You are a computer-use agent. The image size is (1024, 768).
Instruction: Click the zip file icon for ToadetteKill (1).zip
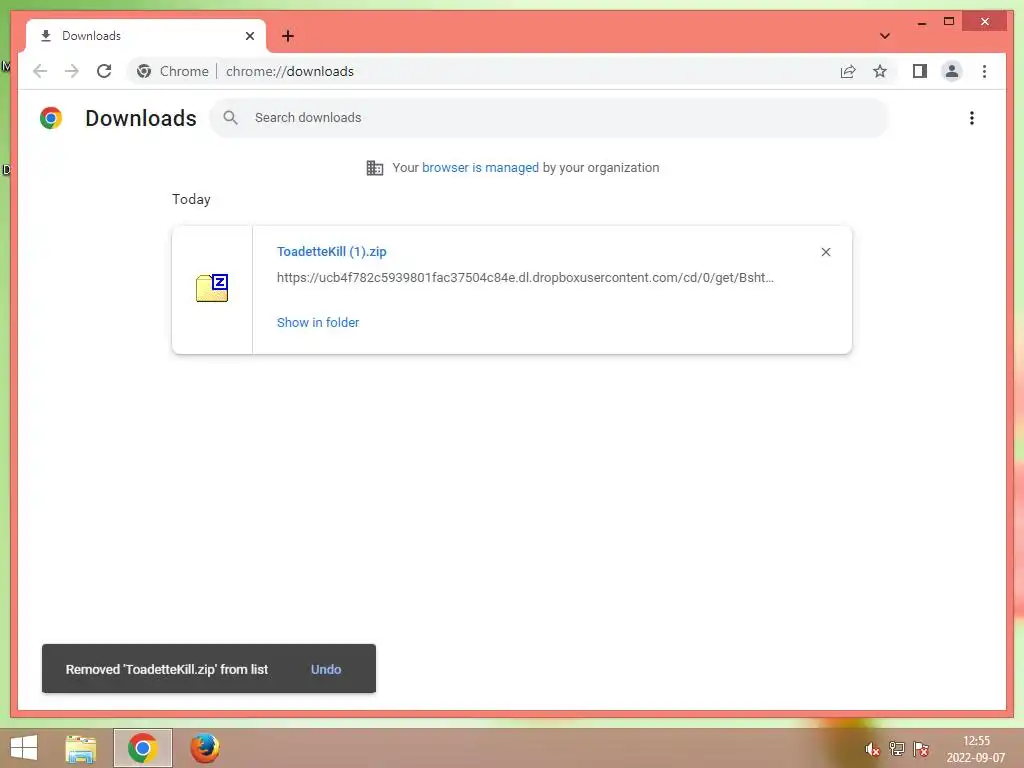click(x=212, y=288)
